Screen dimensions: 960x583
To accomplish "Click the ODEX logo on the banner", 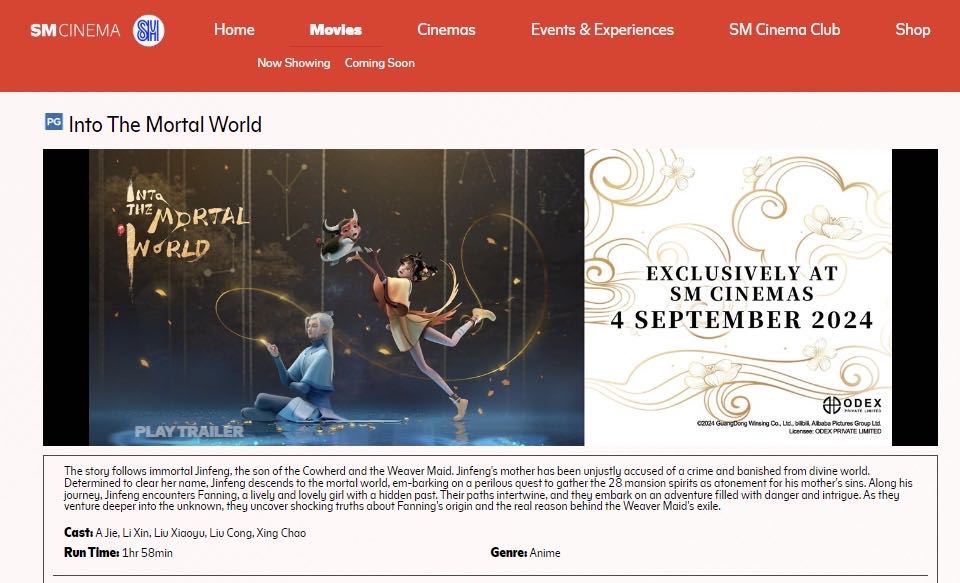I will point(852,405).
